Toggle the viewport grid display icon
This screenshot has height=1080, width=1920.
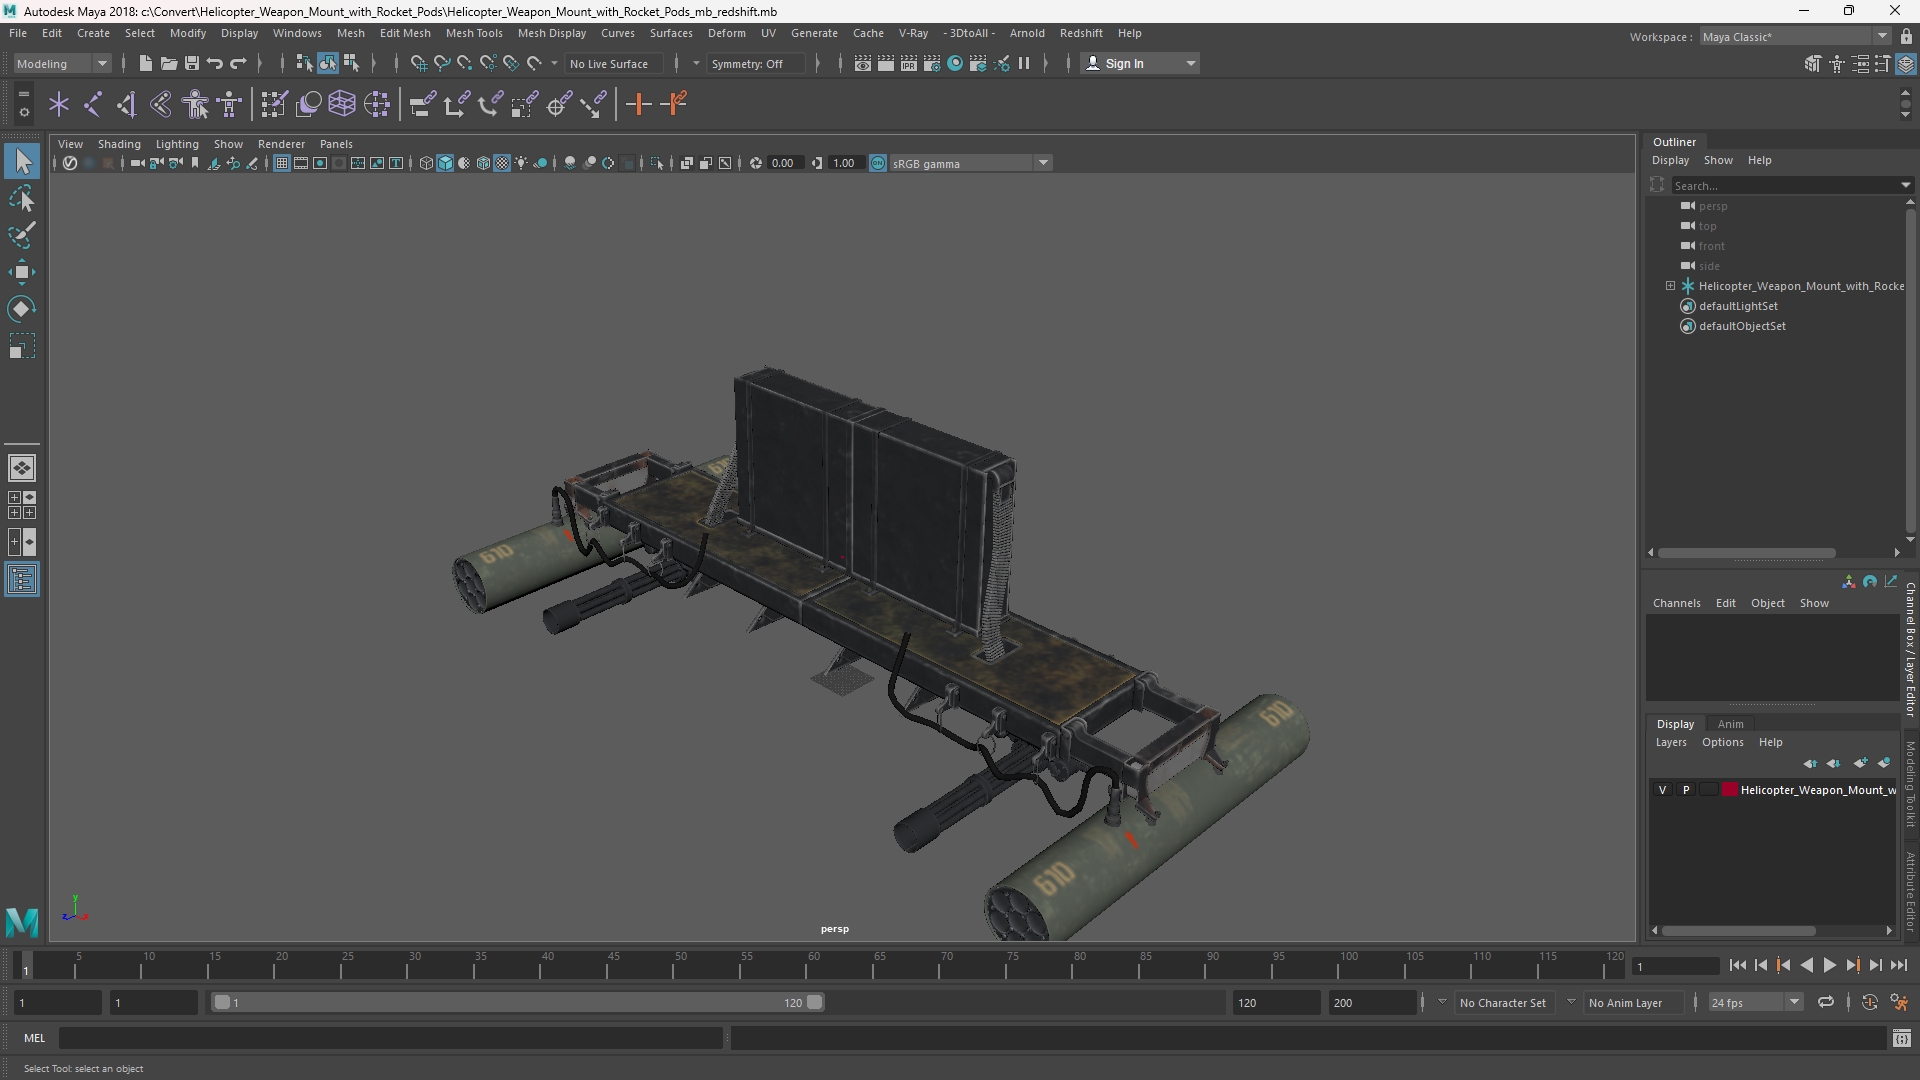(x=282, y=163)
